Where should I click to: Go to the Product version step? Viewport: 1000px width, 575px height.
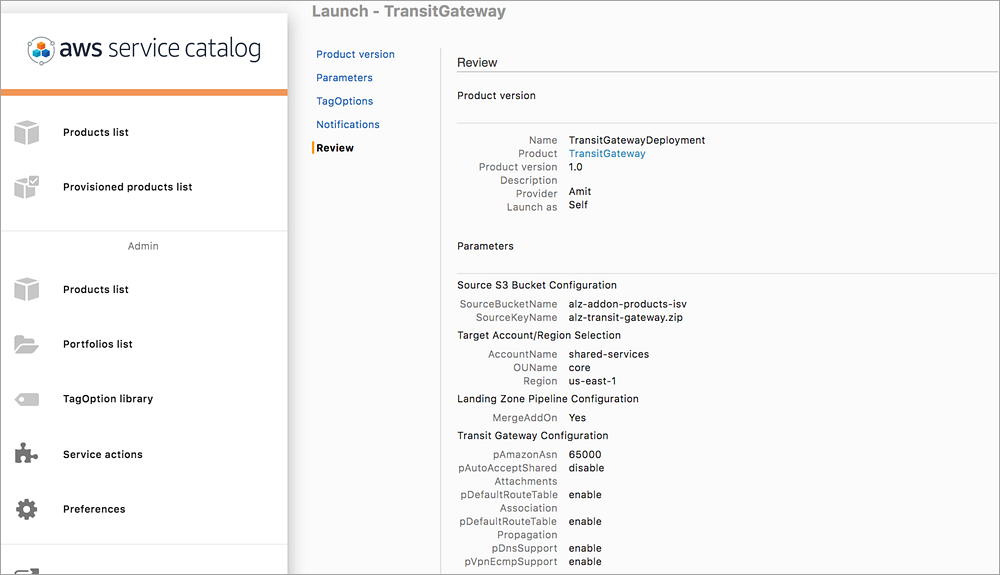[355, 54]
